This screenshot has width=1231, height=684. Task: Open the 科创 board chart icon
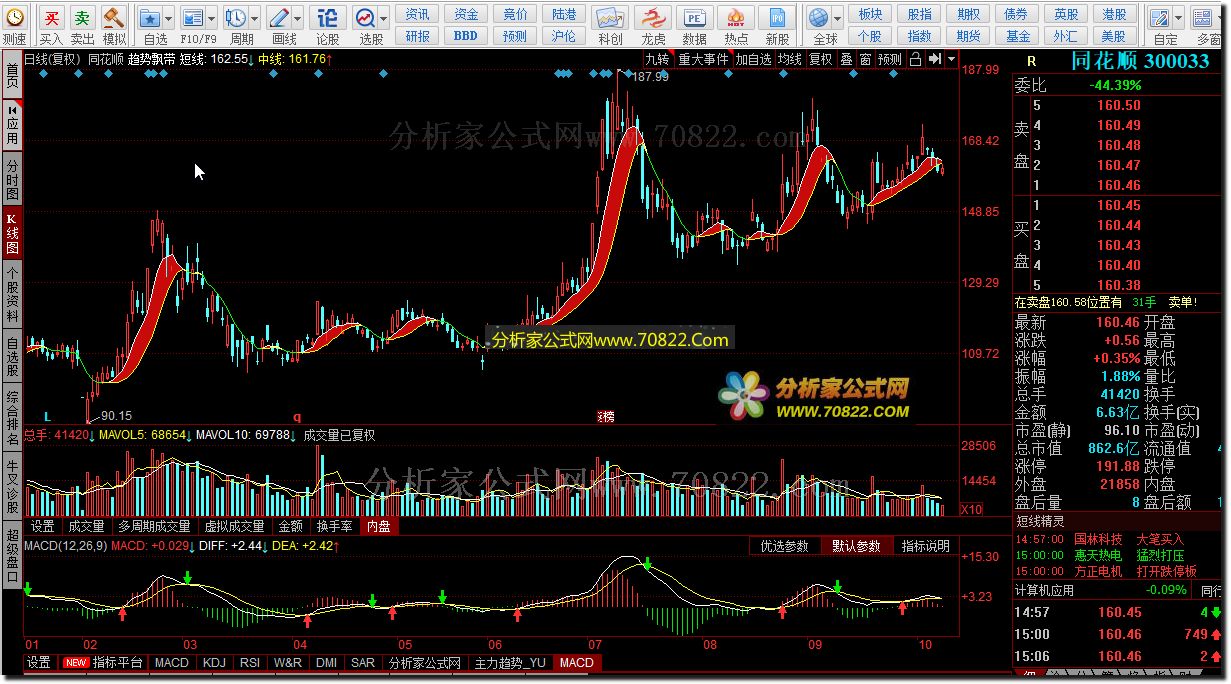point(610,17)
